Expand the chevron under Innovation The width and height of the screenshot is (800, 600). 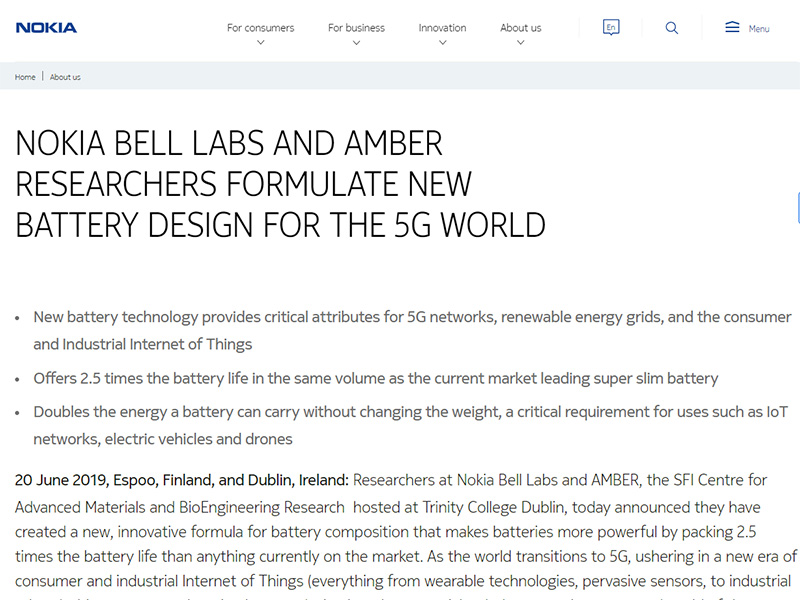tap(442, 43)
